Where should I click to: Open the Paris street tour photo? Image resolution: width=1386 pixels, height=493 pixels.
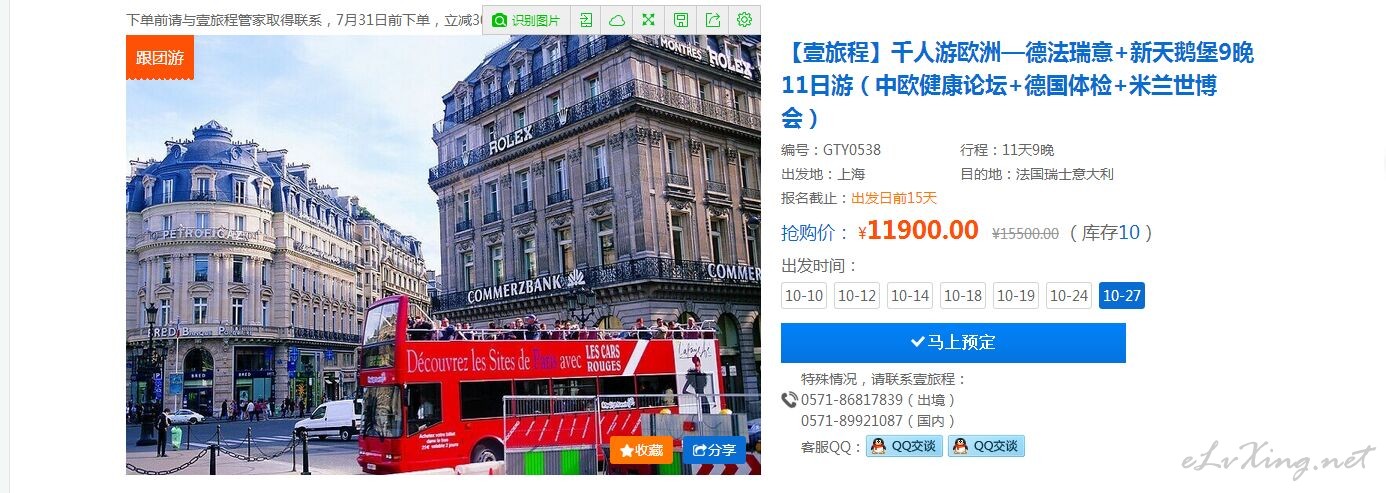[443, 254]
